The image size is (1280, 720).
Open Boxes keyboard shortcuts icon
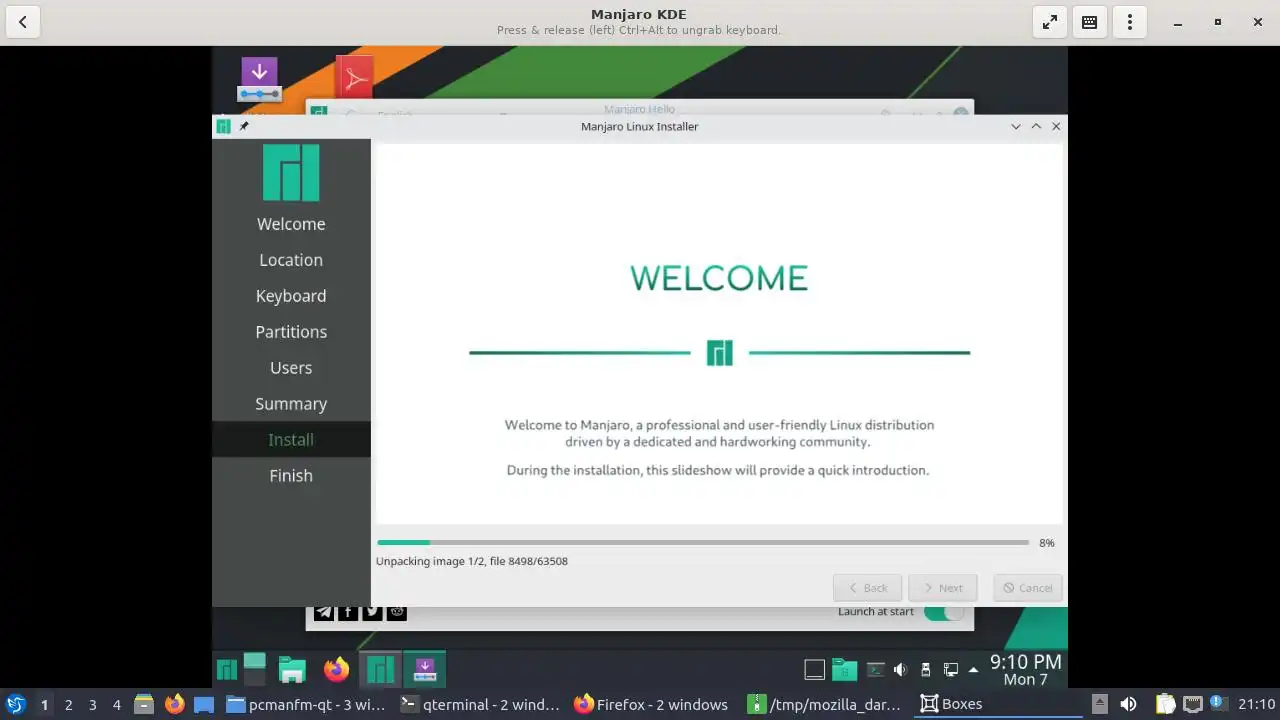[1090, 22]
